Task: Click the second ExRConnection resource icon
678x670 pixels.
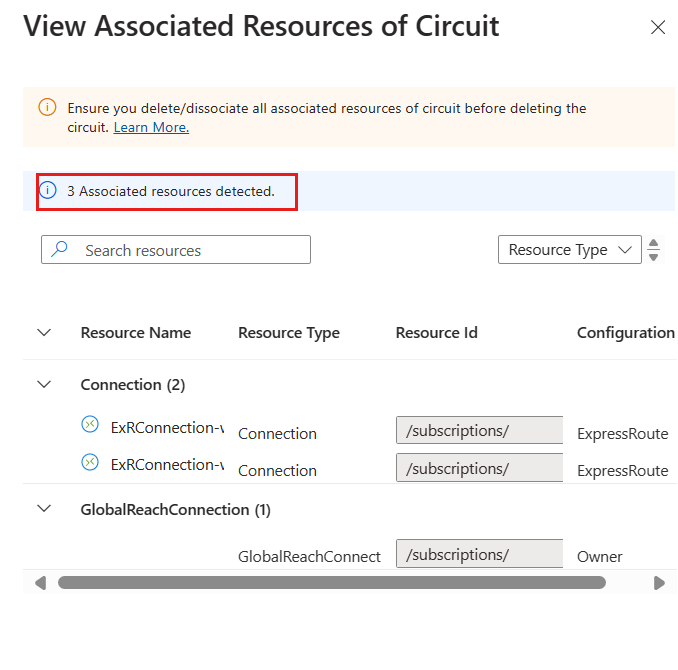Action: (x=90, y=462)
